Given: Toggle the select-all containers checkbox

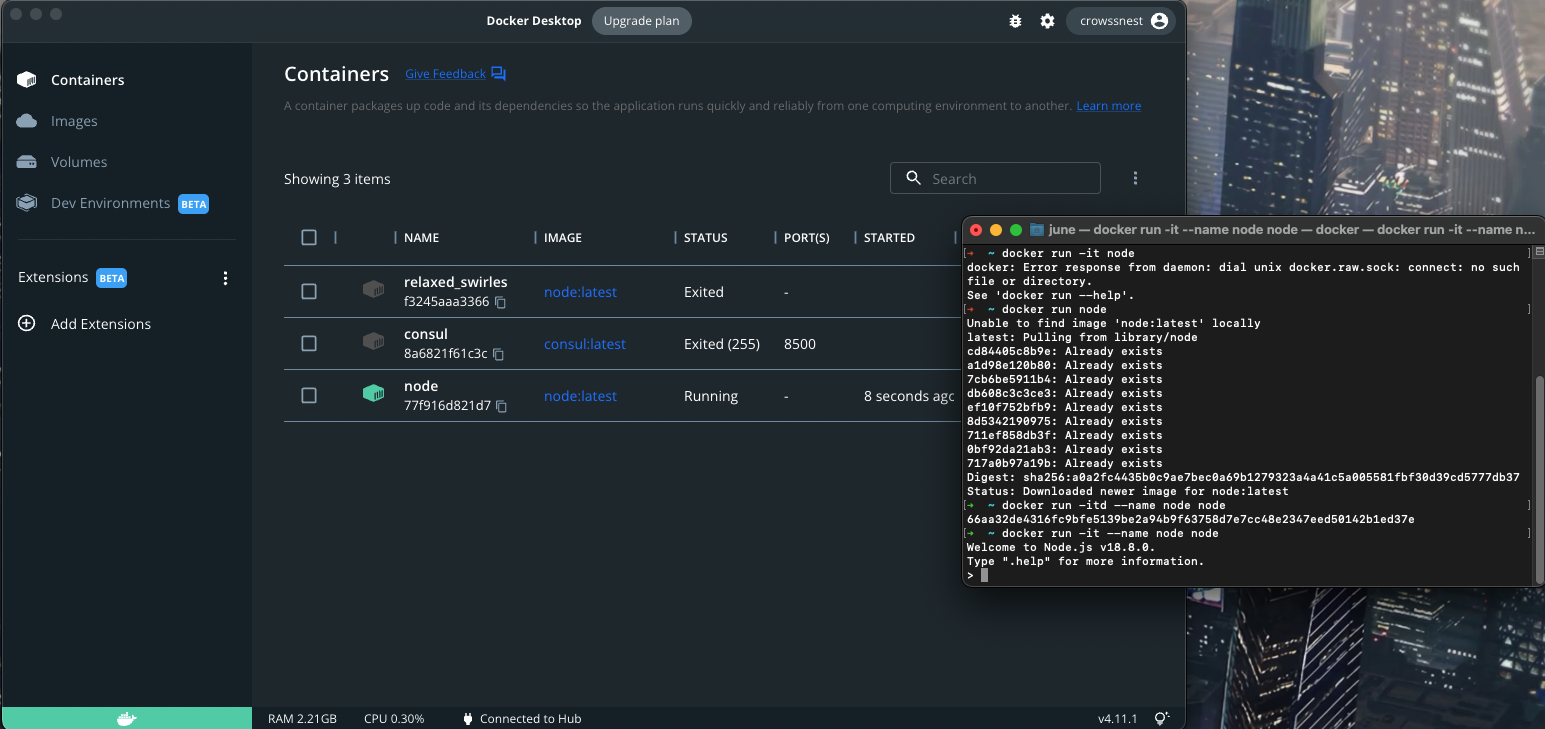Looking at the screenshot, I should point(309,238).
